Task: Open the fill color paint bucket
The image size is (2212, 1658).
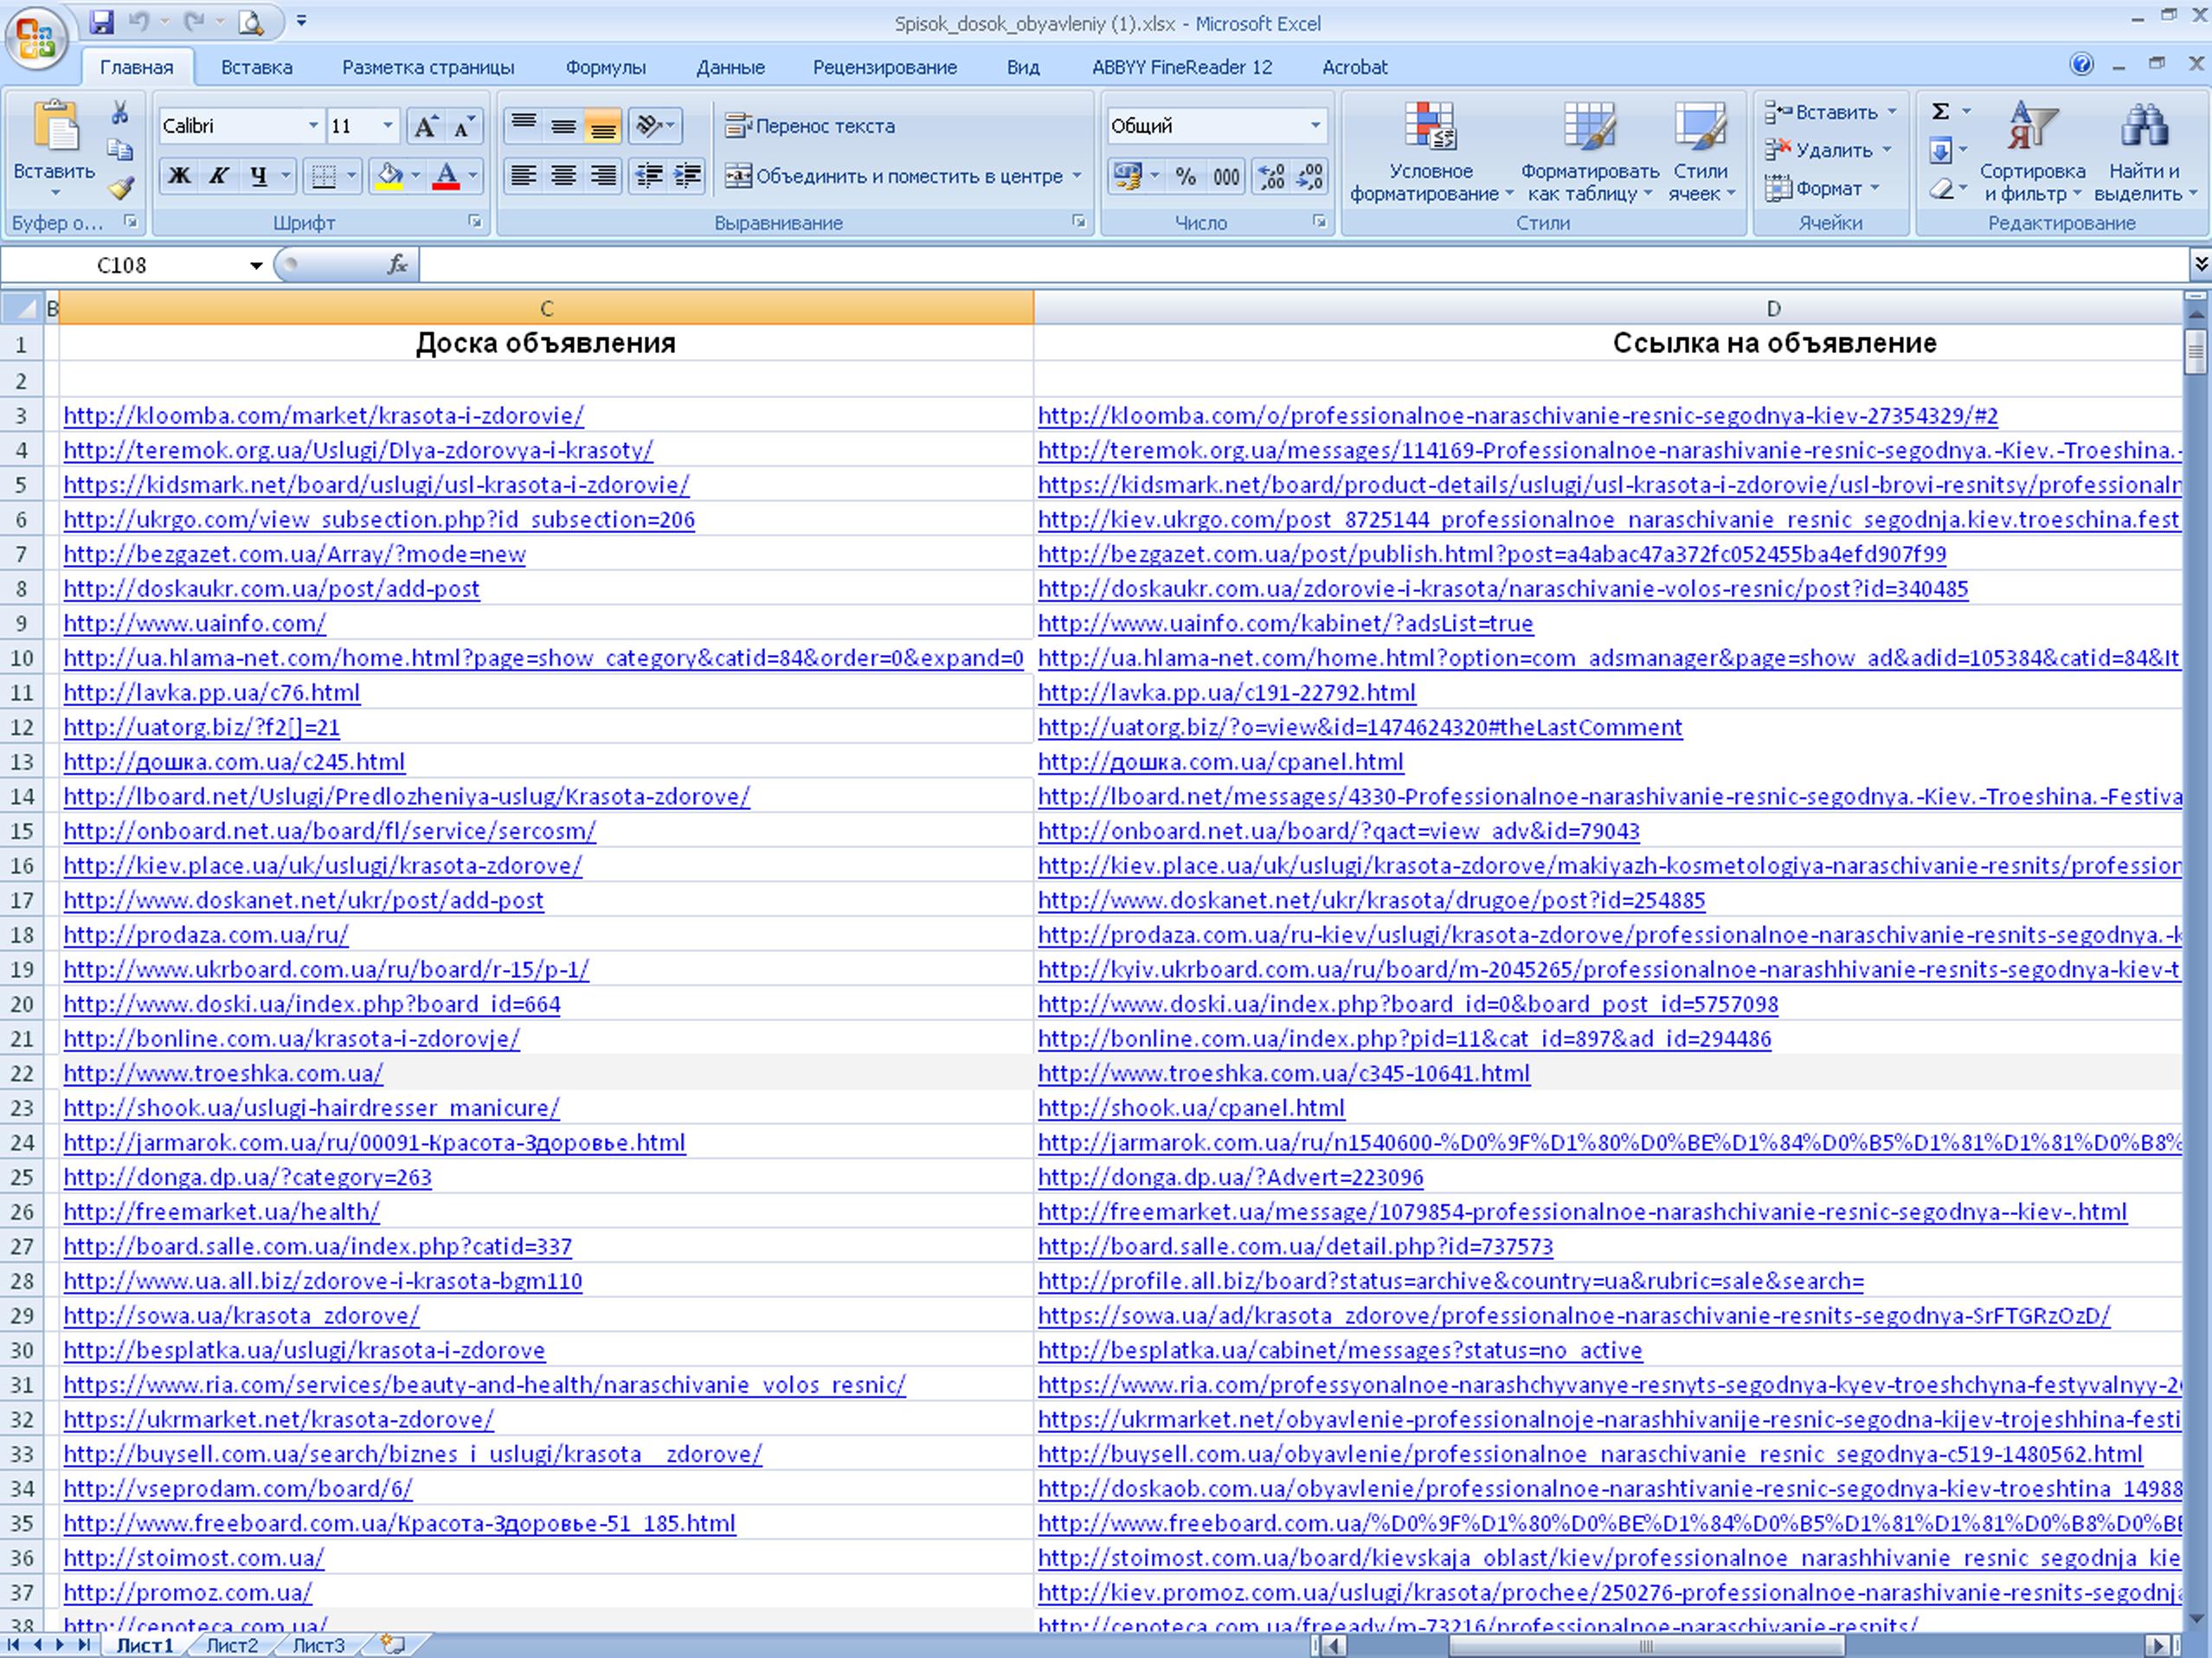Action: (389, 177)
